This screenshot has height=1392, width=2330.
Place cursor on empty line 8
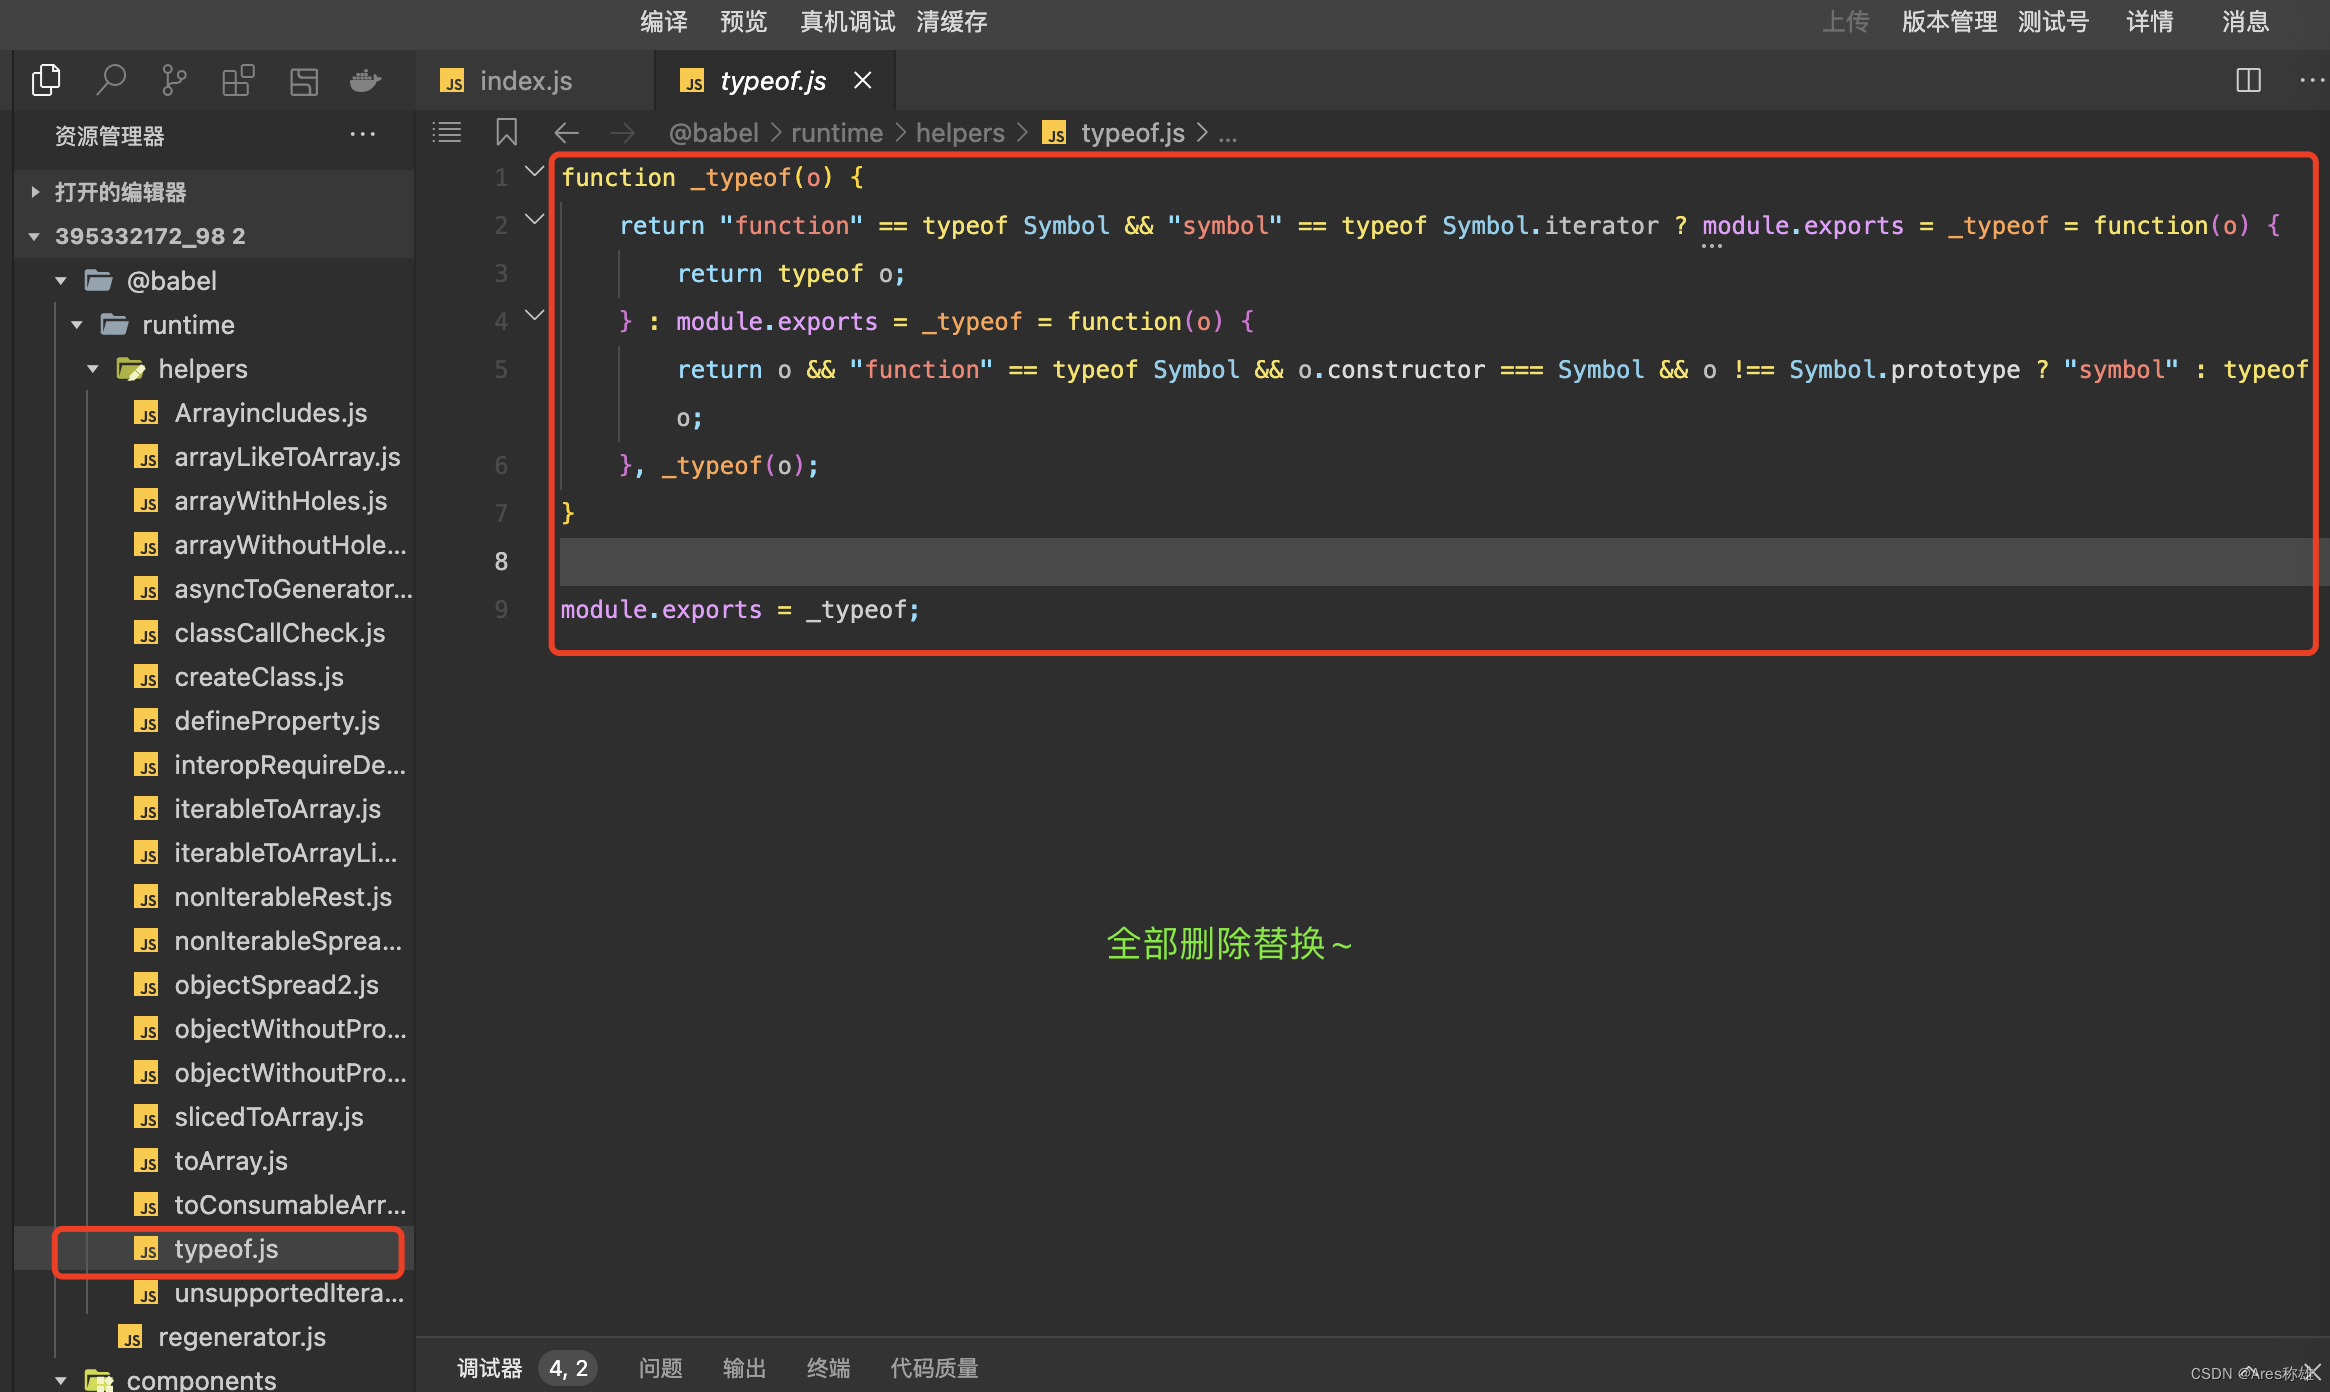pos(1445,562)
